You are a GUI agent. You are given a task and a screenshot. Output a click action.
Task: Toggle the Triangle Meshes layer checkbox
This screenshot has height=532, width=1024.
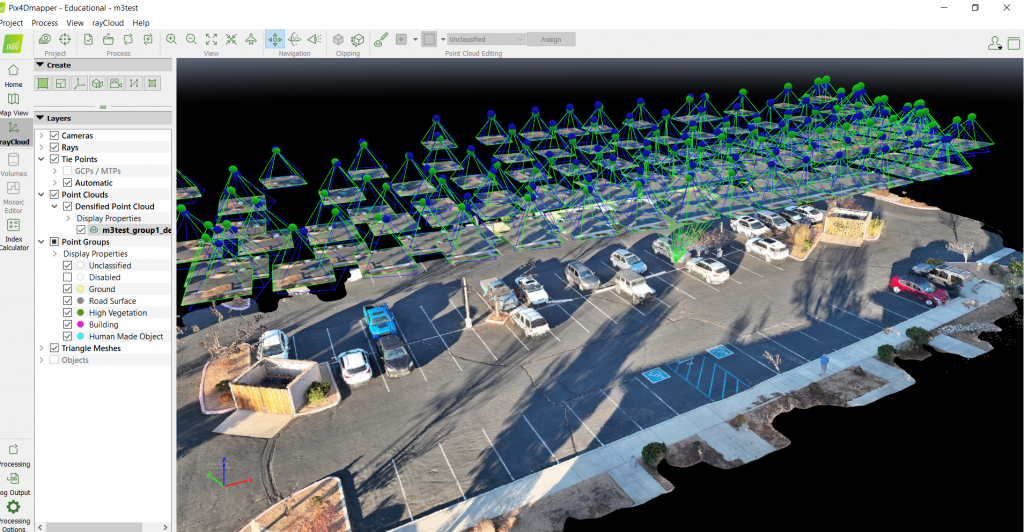pyautogui.click(x=54, y=348)
